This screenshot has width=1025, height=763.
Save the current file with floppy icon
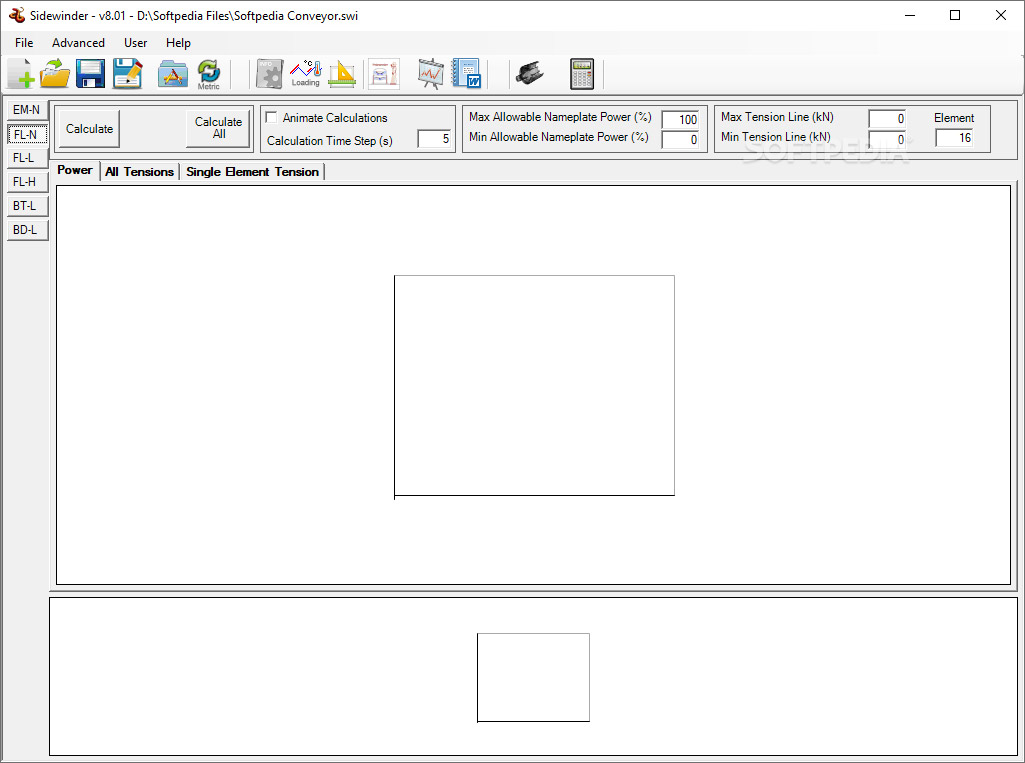(90, 73)
